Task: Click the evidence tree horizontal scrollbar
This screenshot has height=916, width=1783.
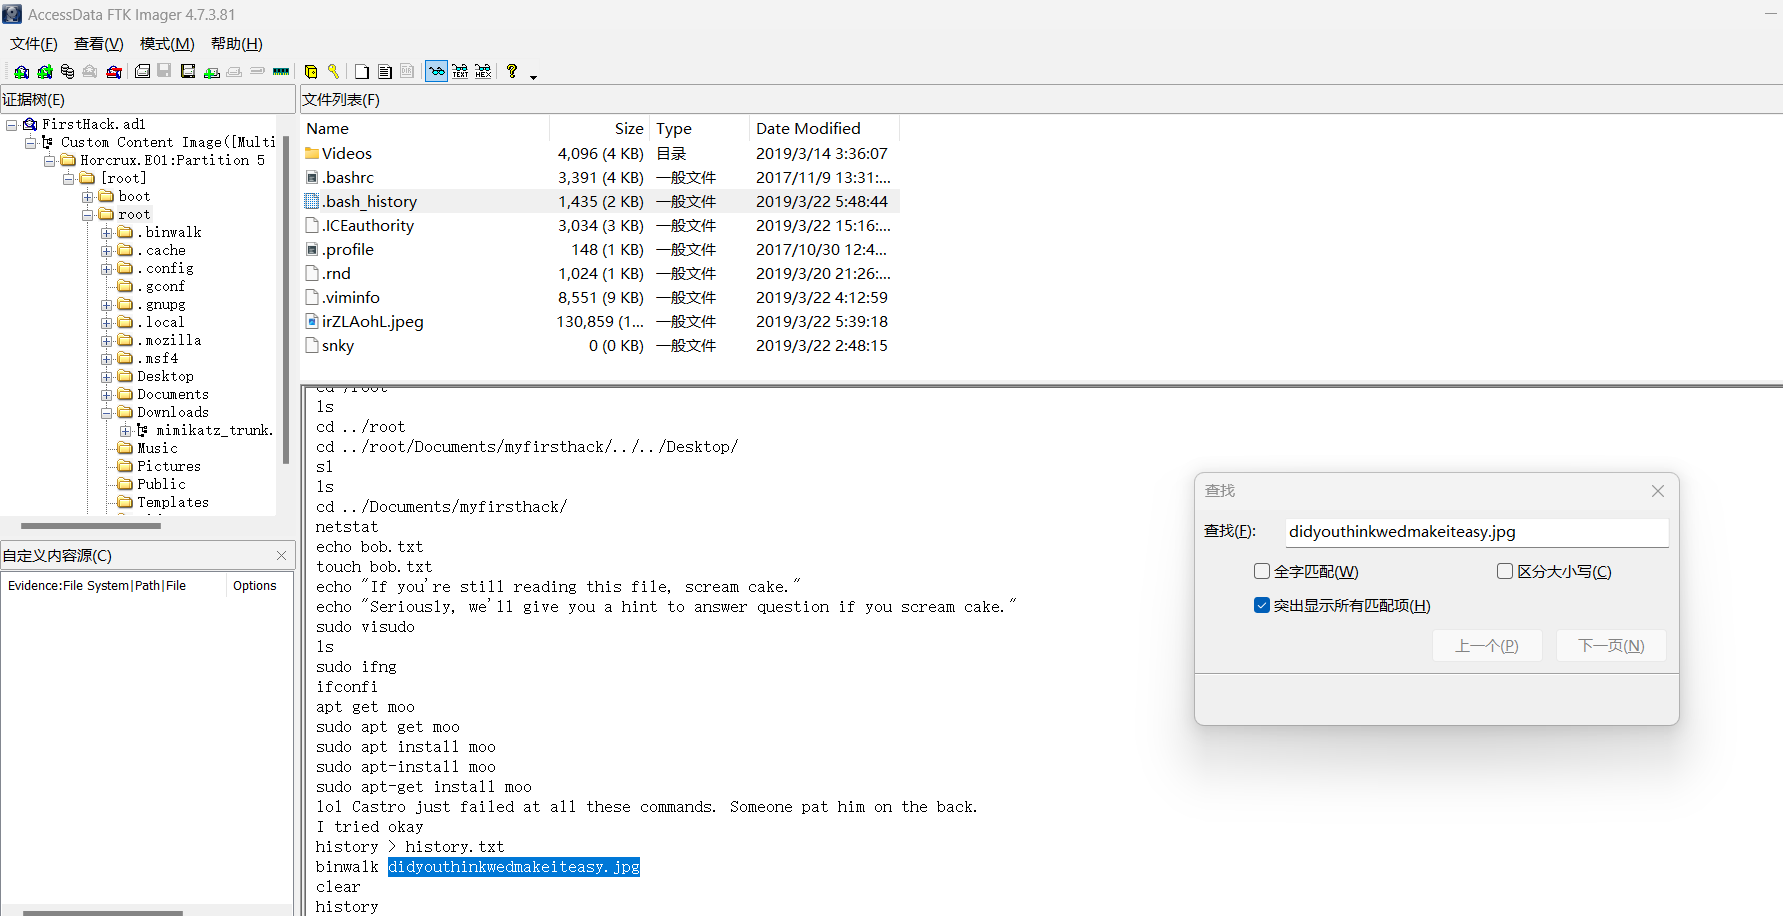Action: pyautogui.click(x=90, y=526)
